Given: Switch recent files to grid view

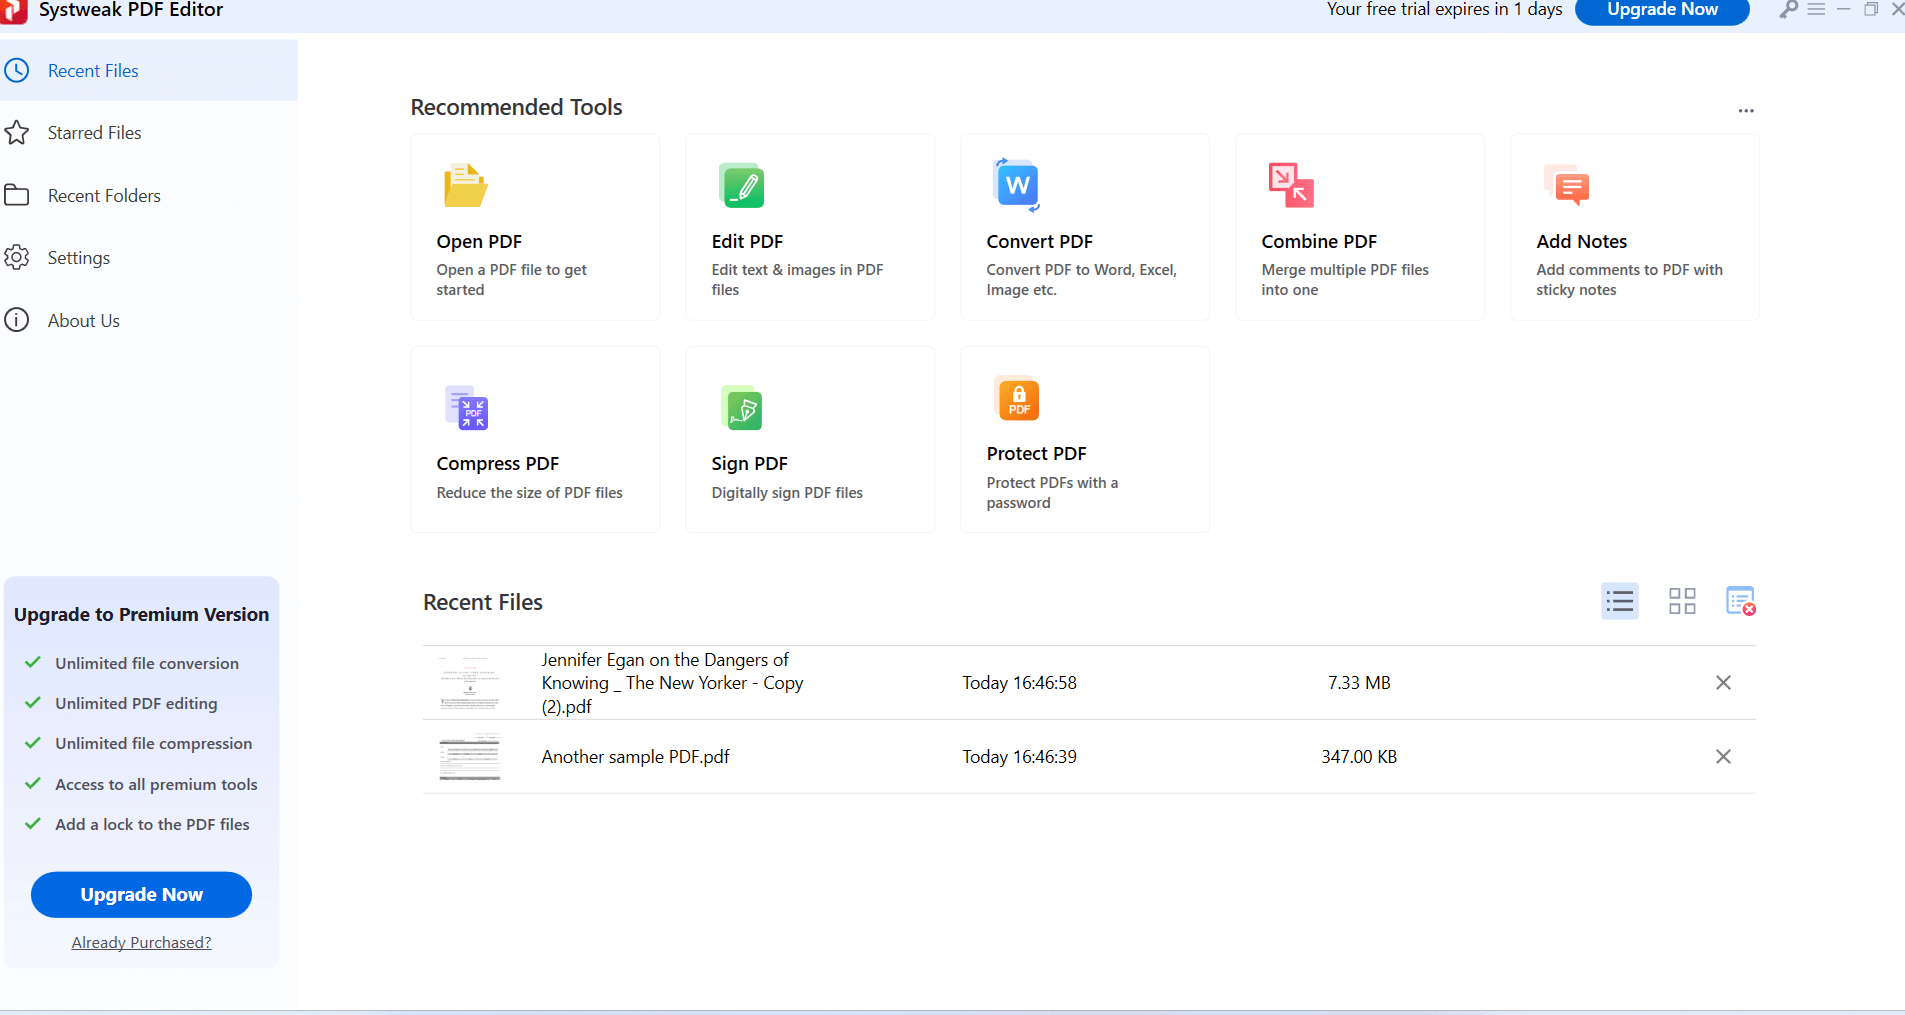Looking at the screenshot, I should point(1682,601).
